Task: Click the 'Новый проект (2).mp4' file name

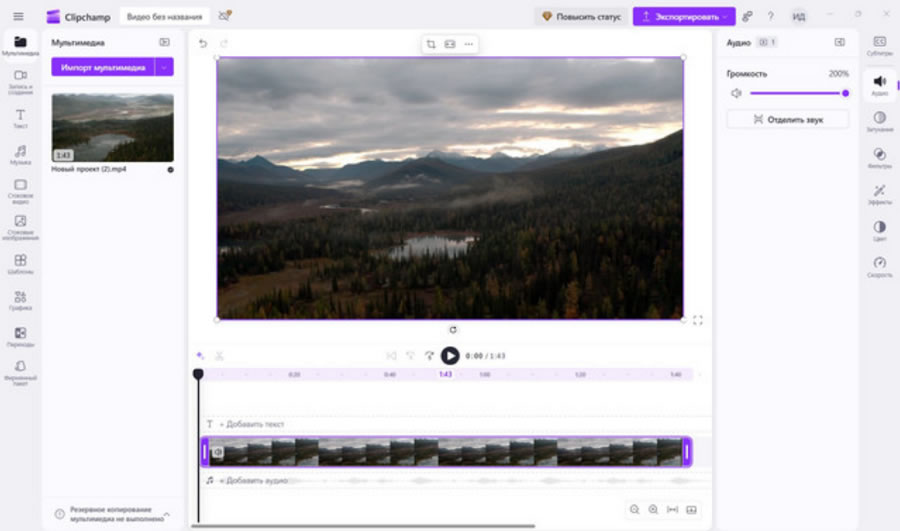Action: (x=89, y=169)
